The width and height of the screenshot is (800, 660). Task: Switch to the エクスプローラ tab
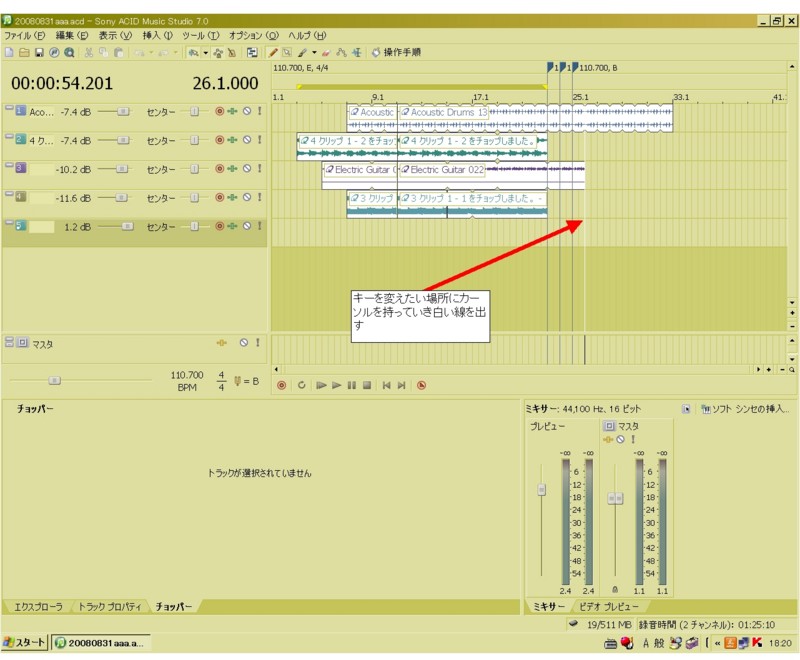(38, 607)
